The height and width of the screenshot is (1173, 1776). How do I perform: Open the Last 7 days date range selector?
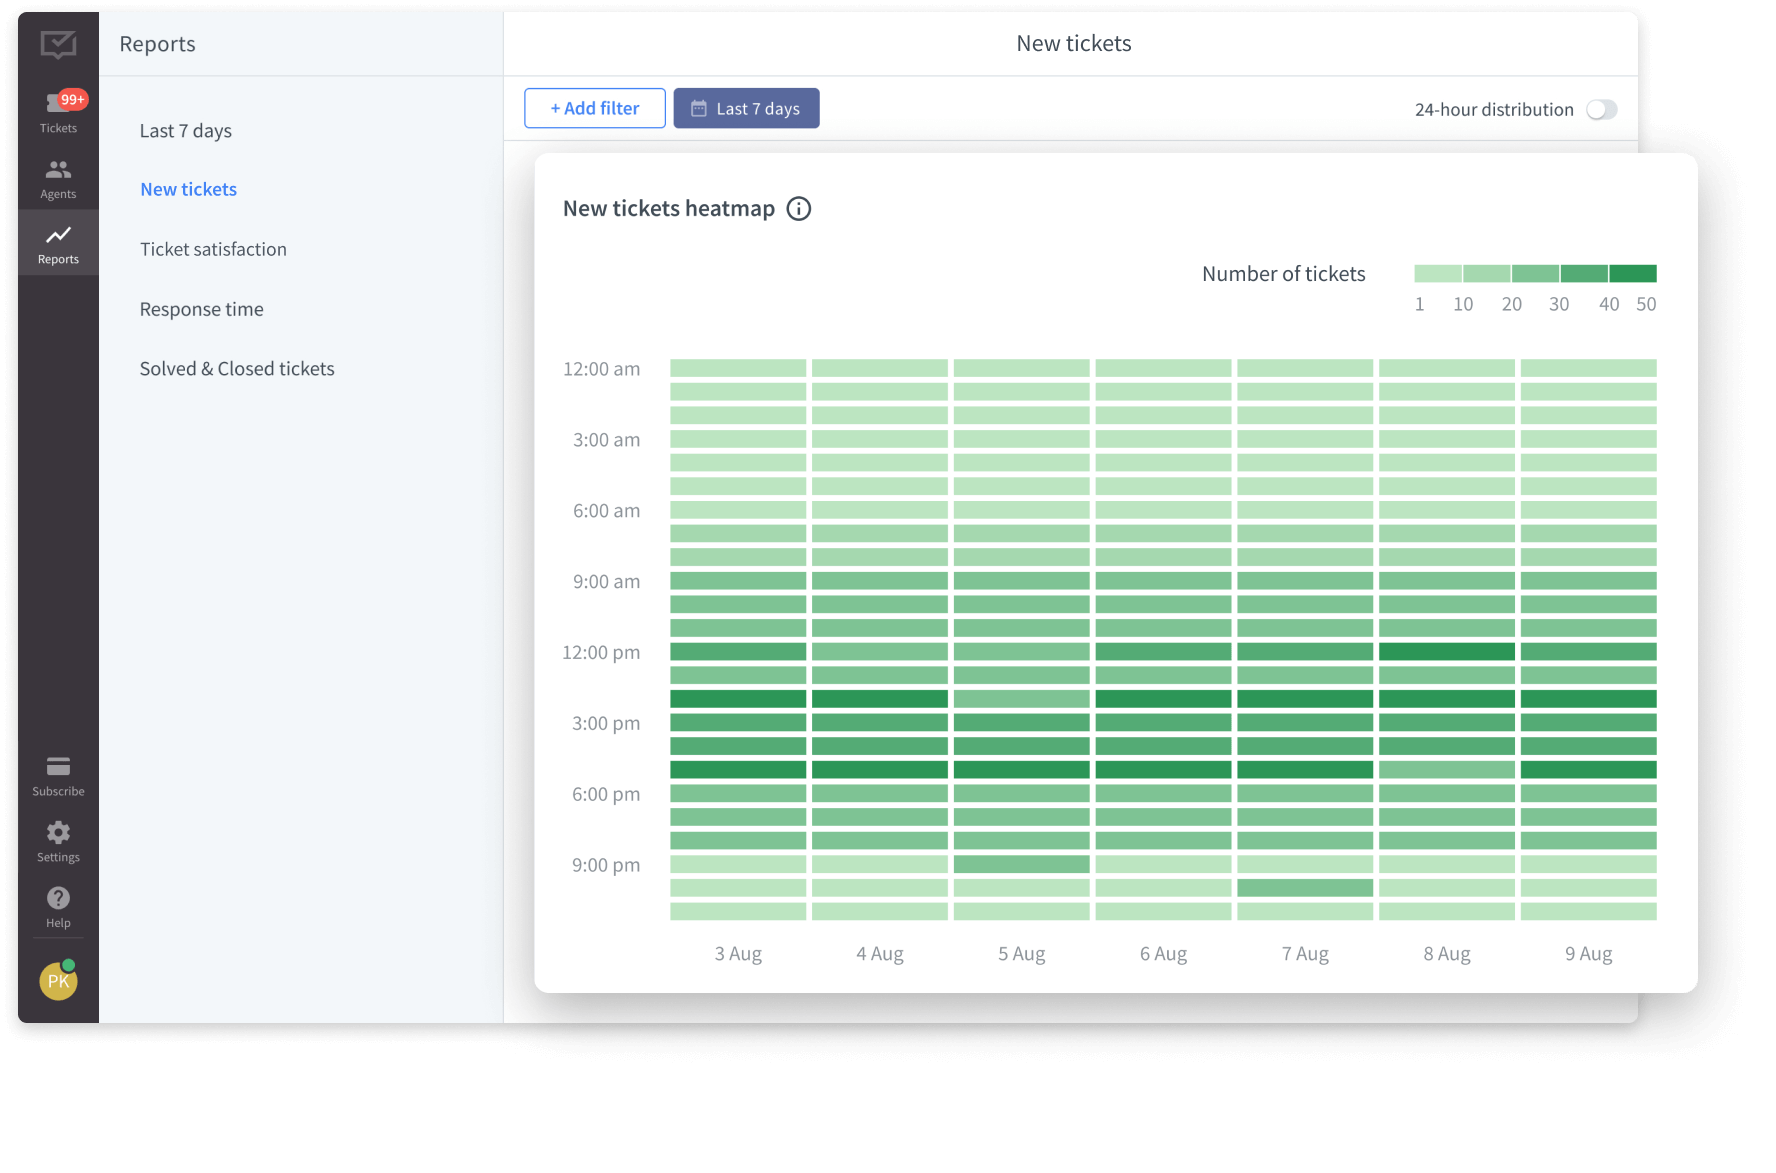click(x=746, y=108)
